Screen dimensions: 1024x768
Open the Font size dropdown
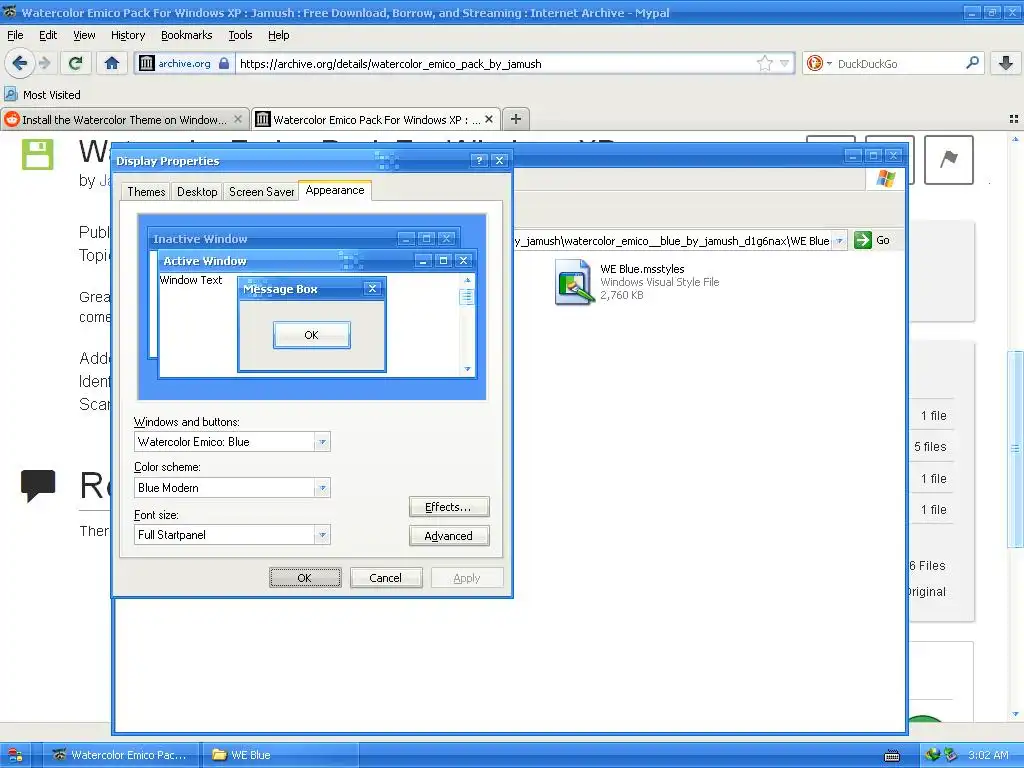[x=322, y=535]
